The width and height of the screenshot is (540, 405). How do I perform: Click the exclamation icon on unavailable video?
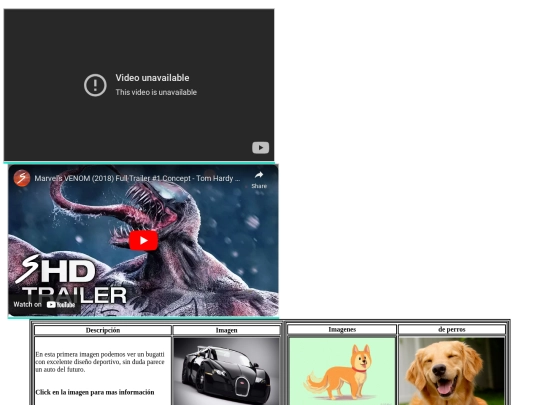tap(95, 85)
